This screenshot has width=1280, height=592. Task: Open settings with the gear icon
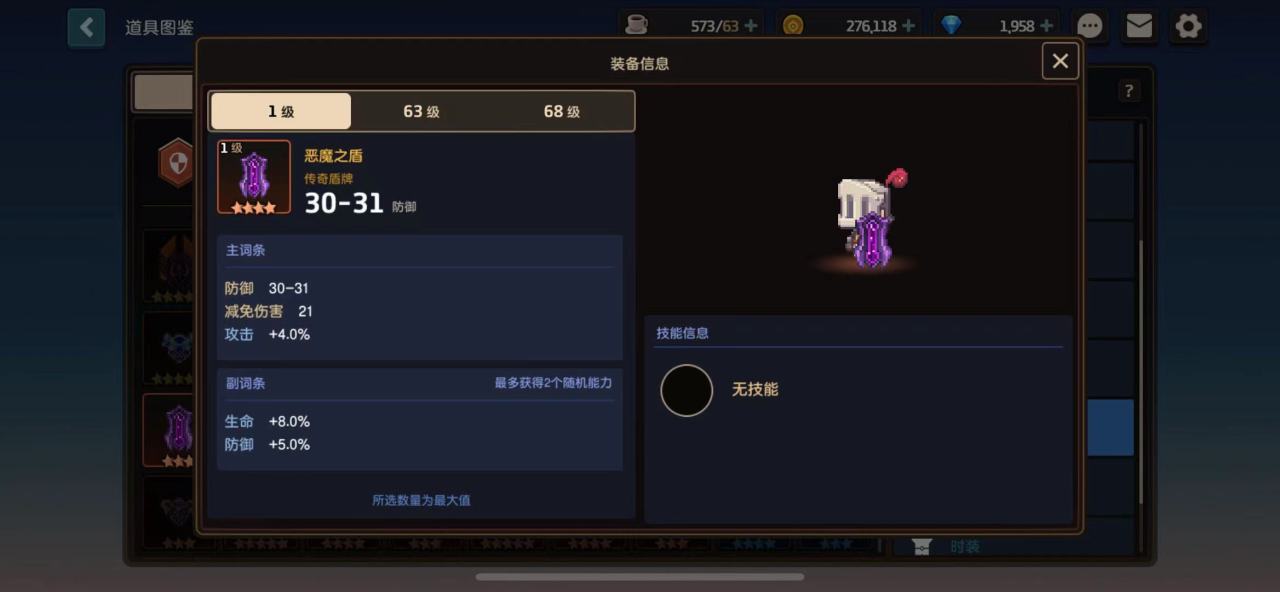(1188, 26)
